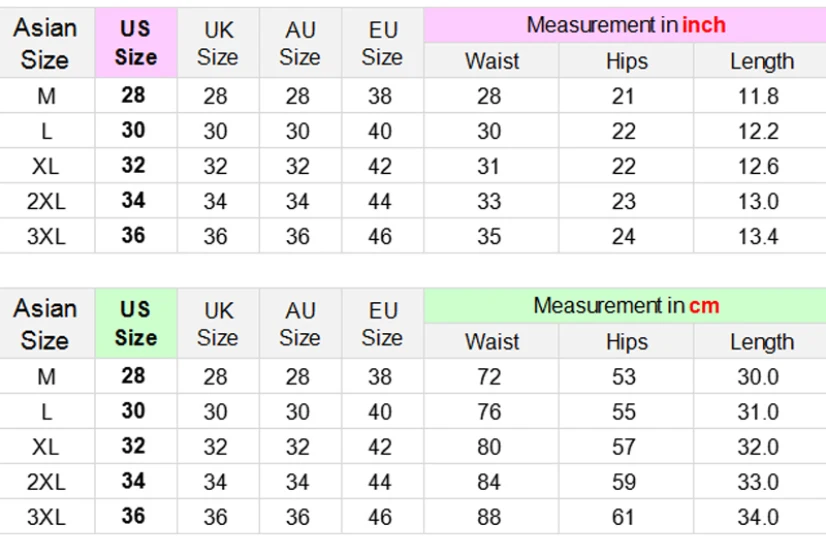Click the pink US Size header cell
Viewport: 826px width, 544px height.
click(x=135, y=43)
